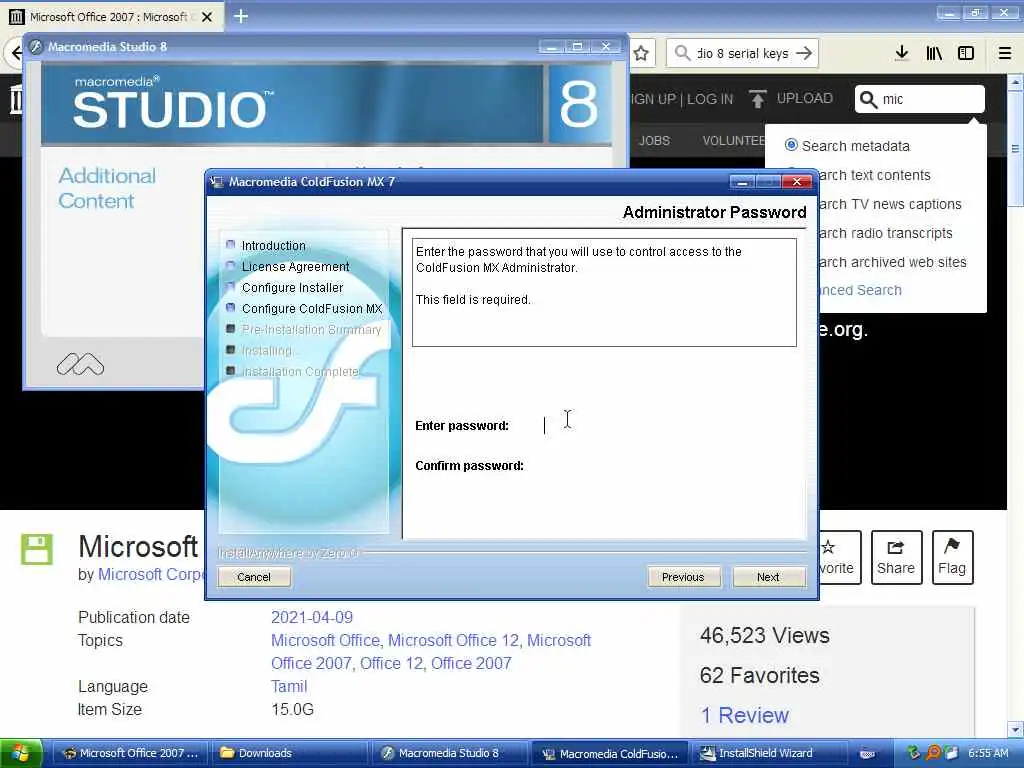Open the Microsoft Corporation author link
1024x768 pixels.
[x=151, y=574]
